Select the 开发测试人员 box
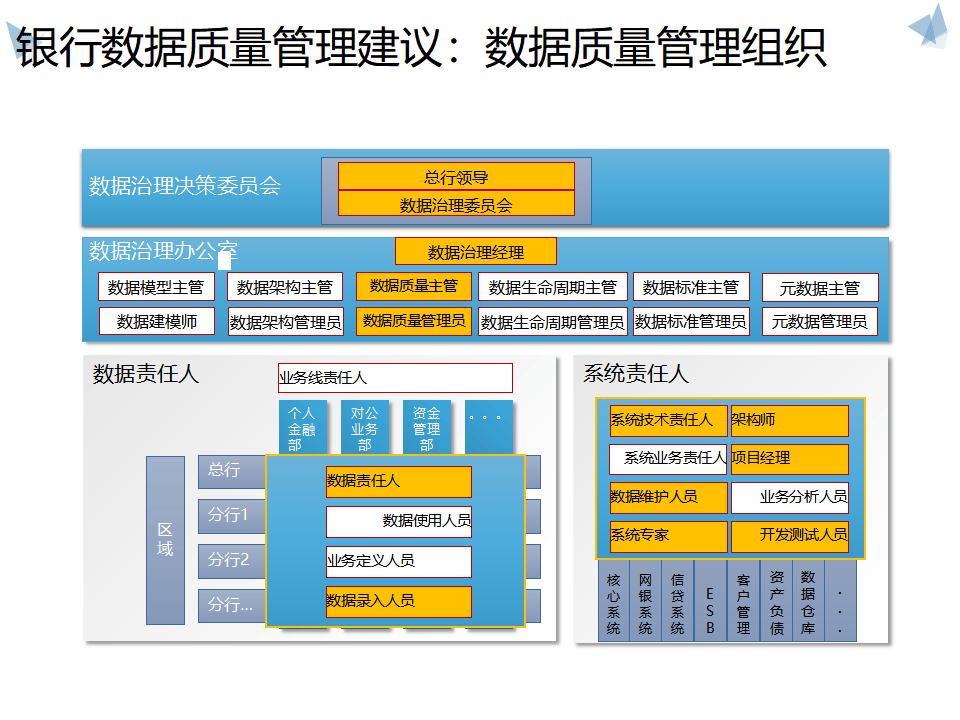The width and height of the screenshot is (960, 720). click(790, 535)
